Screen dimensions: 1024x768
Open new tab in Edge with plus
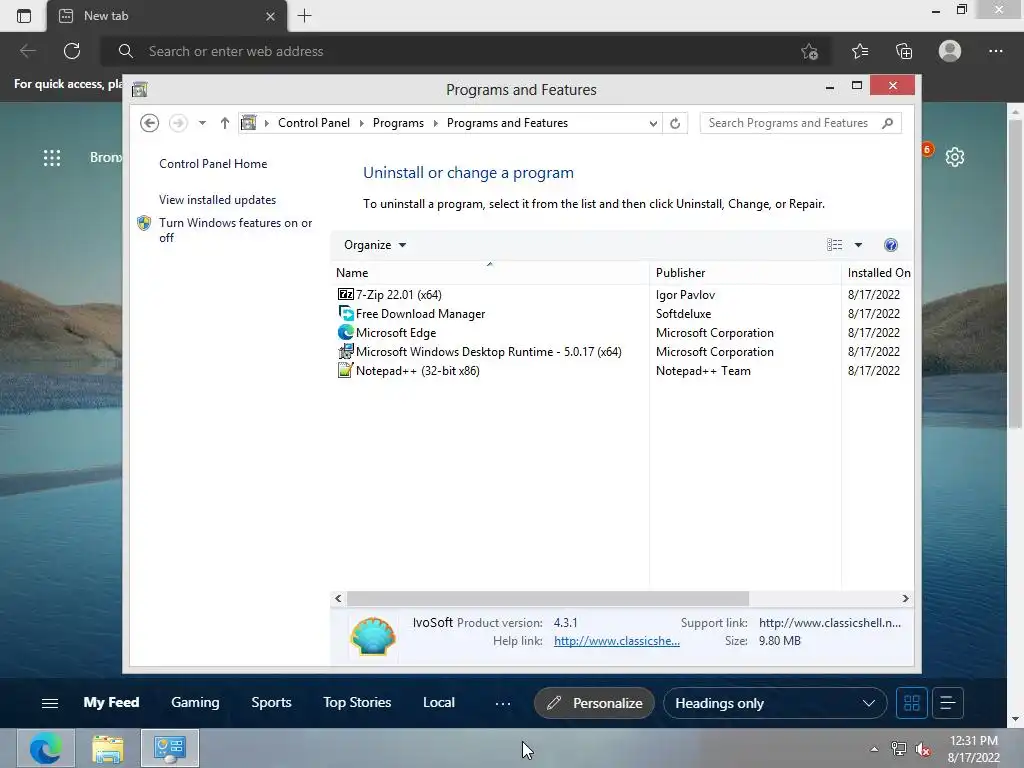click(304, 16)
